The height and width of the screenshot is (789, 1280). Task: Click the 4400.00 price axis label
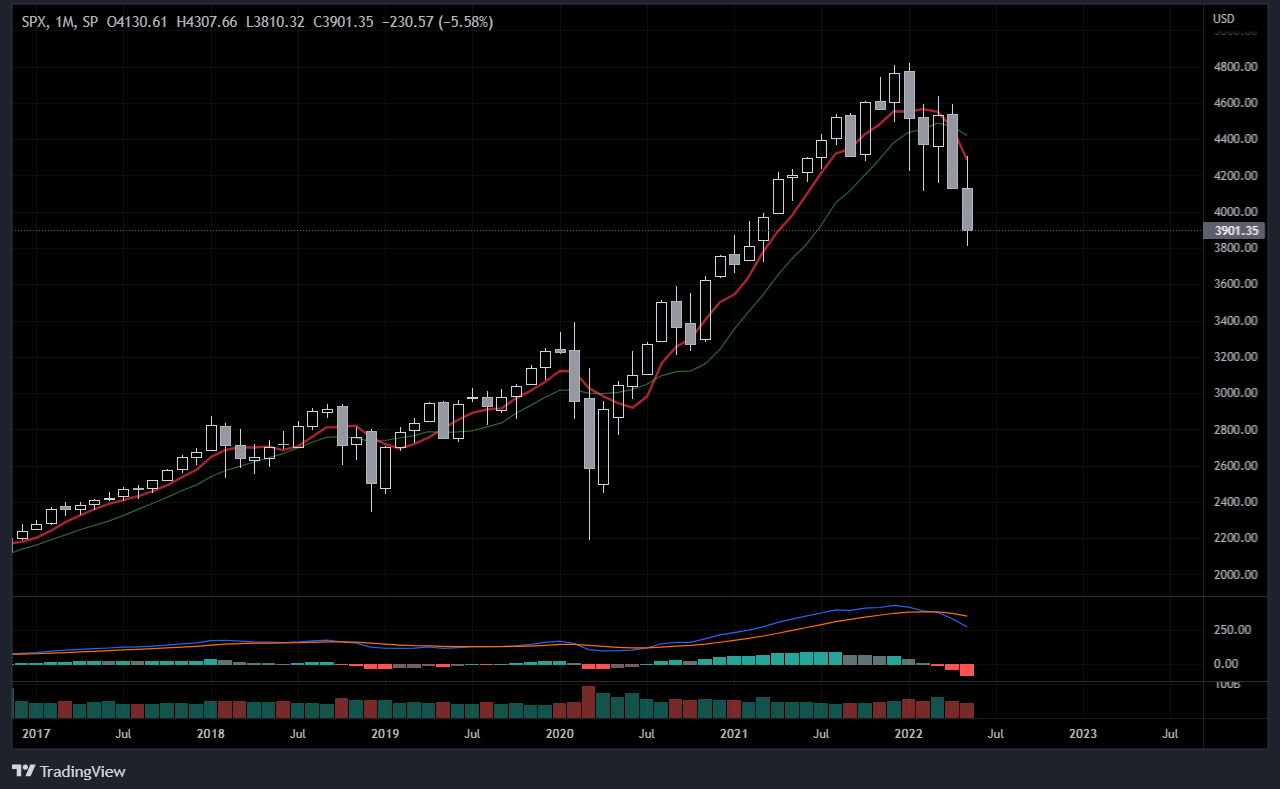click(1236, 139)
